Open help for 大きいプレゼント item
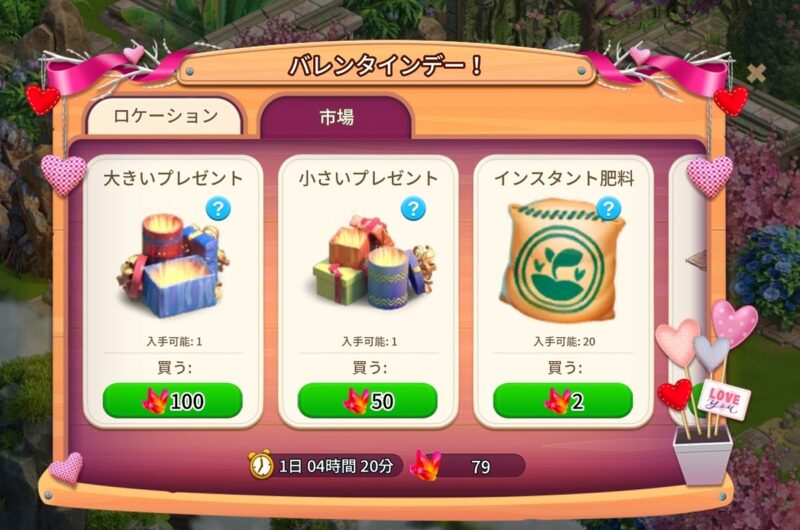 pos(218,209)
